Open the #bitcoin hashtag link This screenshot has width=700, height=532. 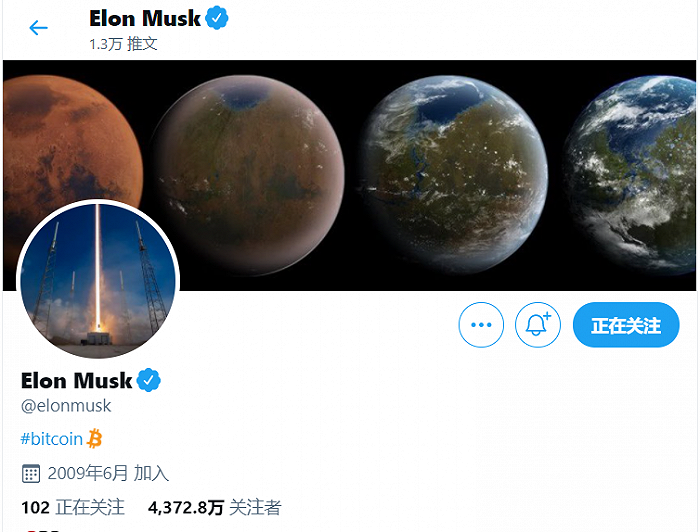pyautogui.click(x=52, y=439)
